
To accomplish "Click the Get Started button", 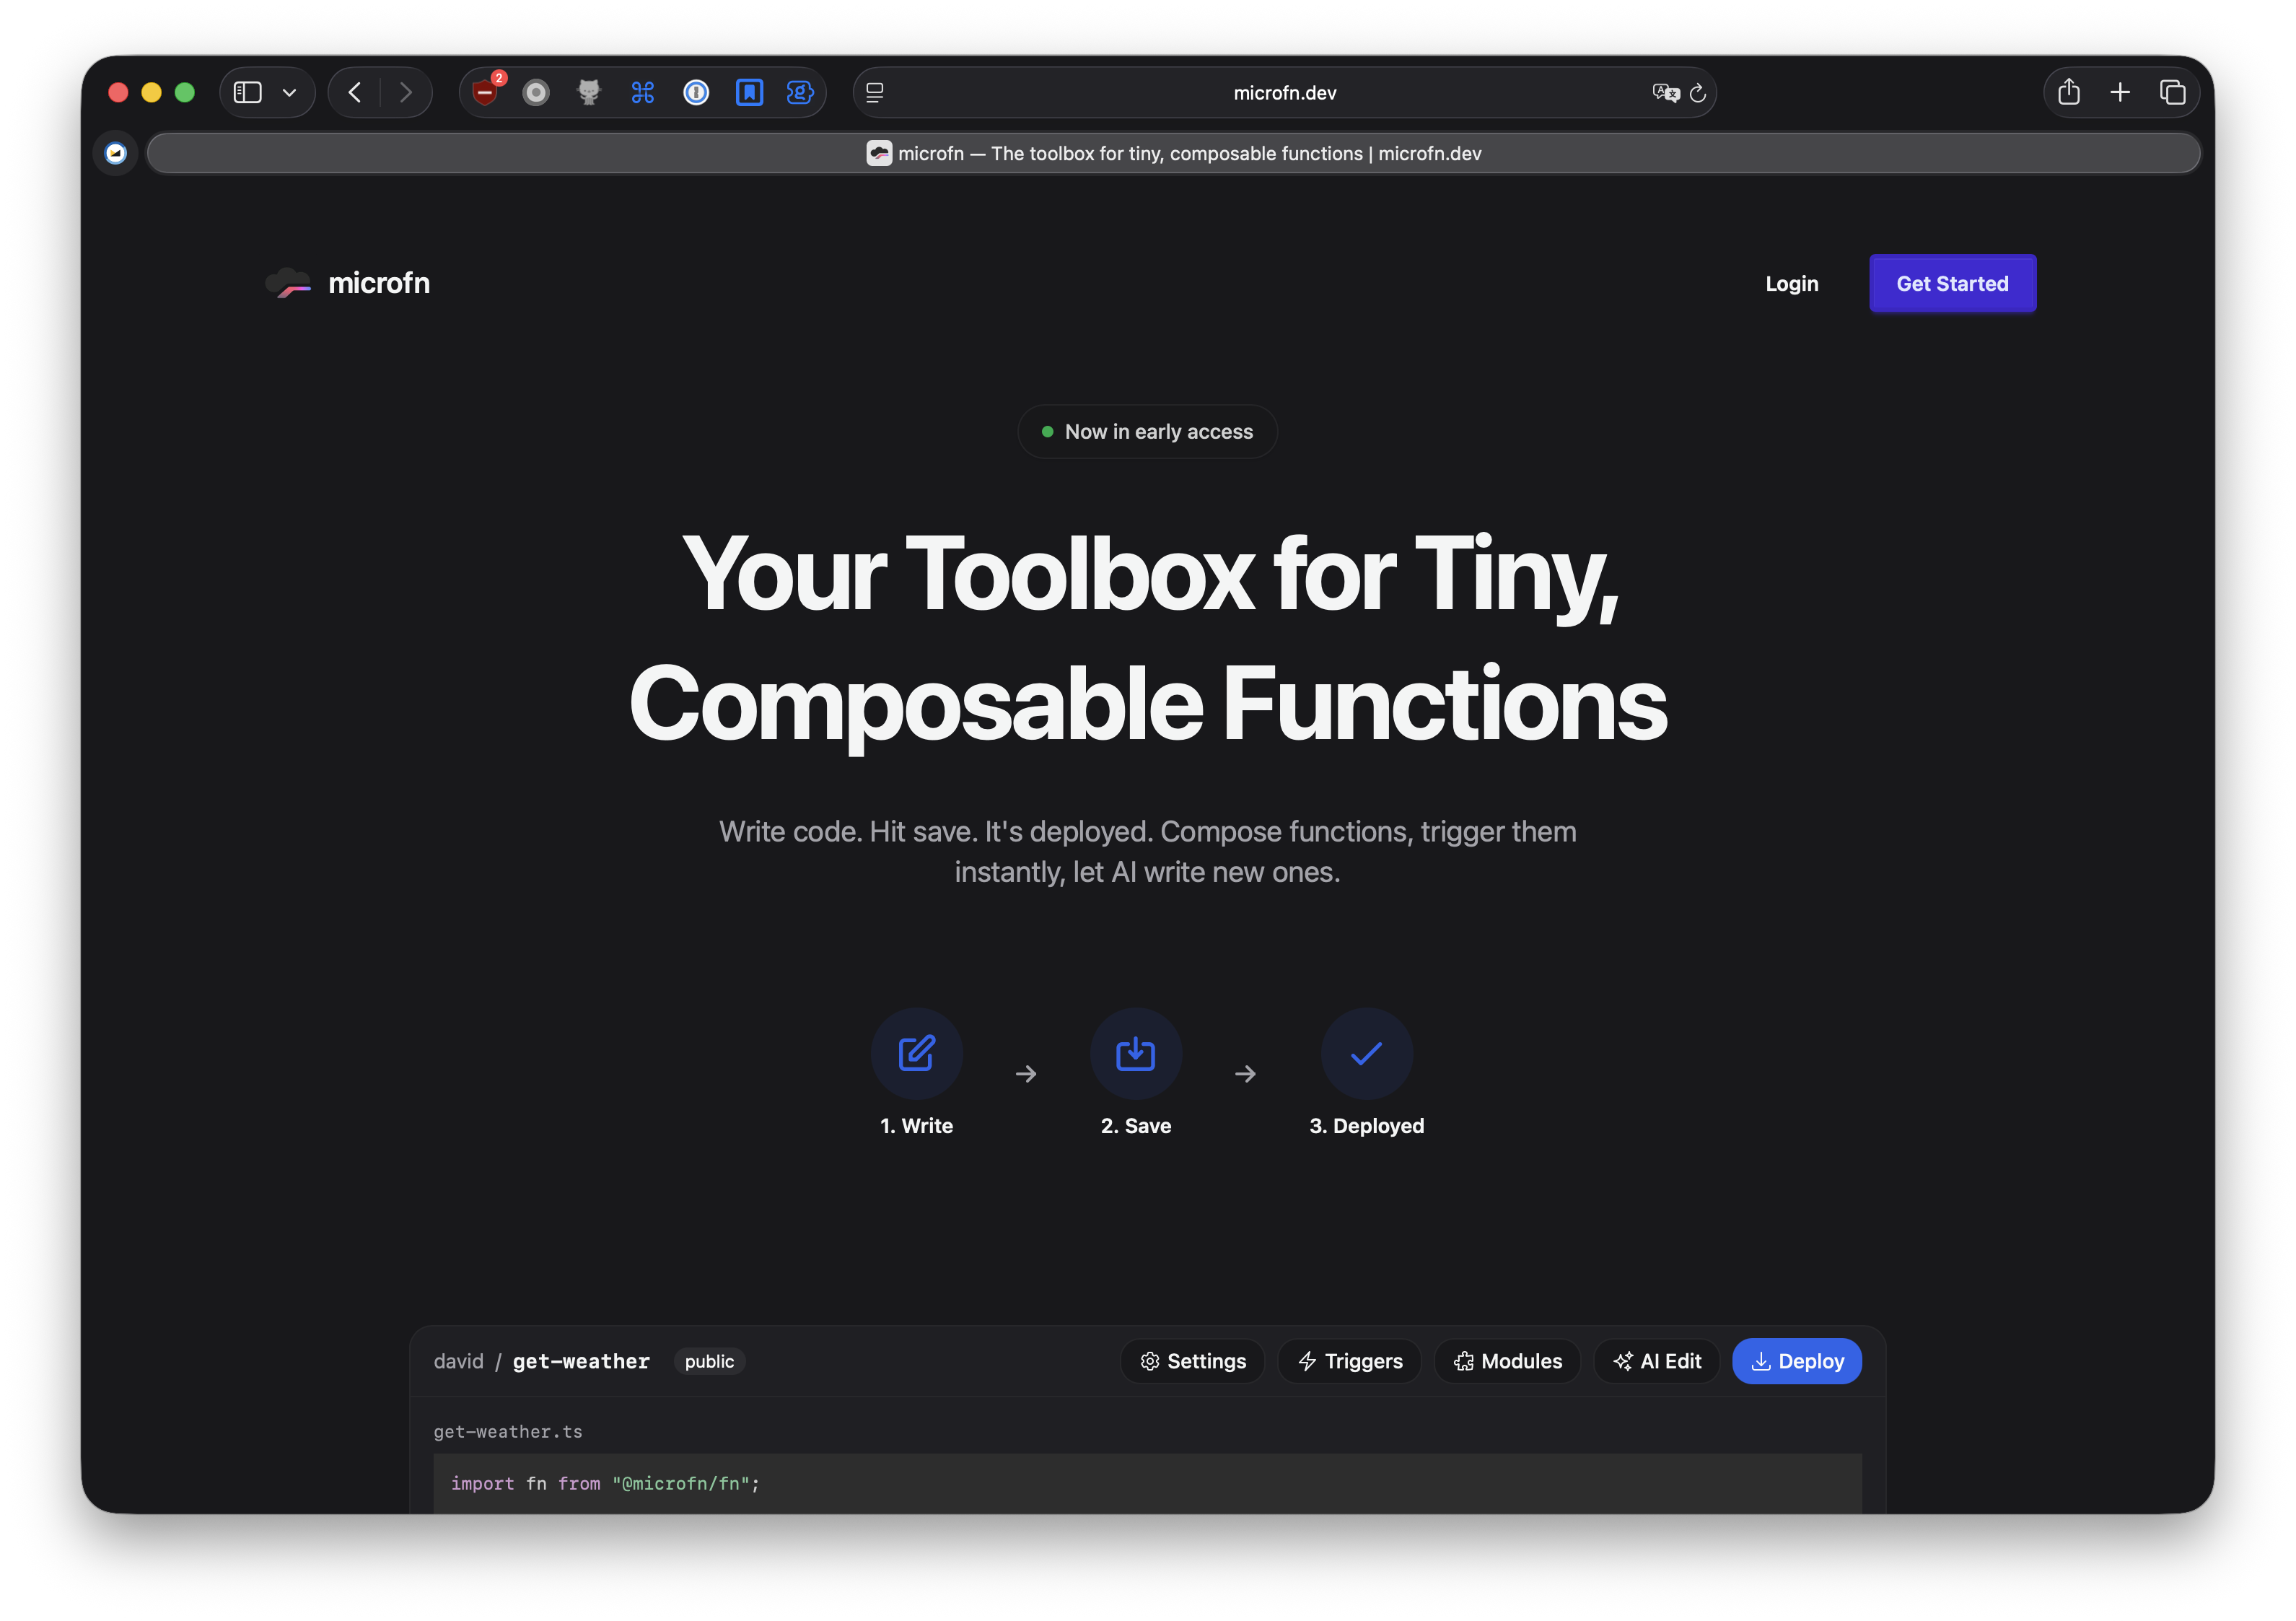I will (x=1951, y=283).
